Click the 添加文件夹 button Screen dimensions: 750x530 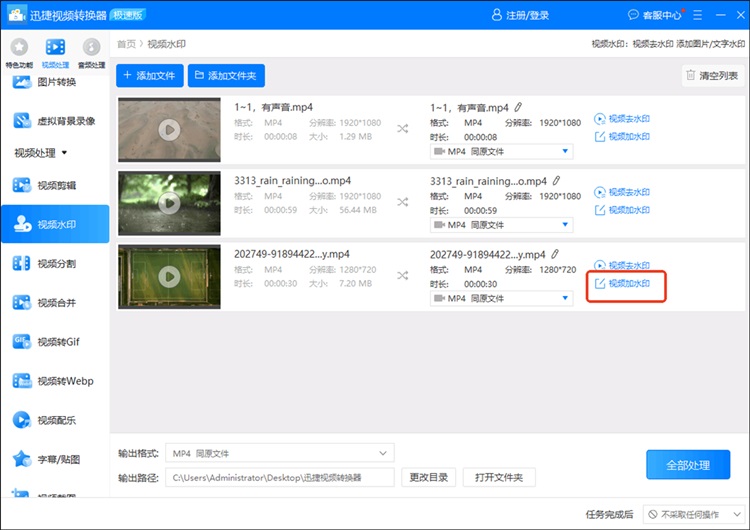226,76
